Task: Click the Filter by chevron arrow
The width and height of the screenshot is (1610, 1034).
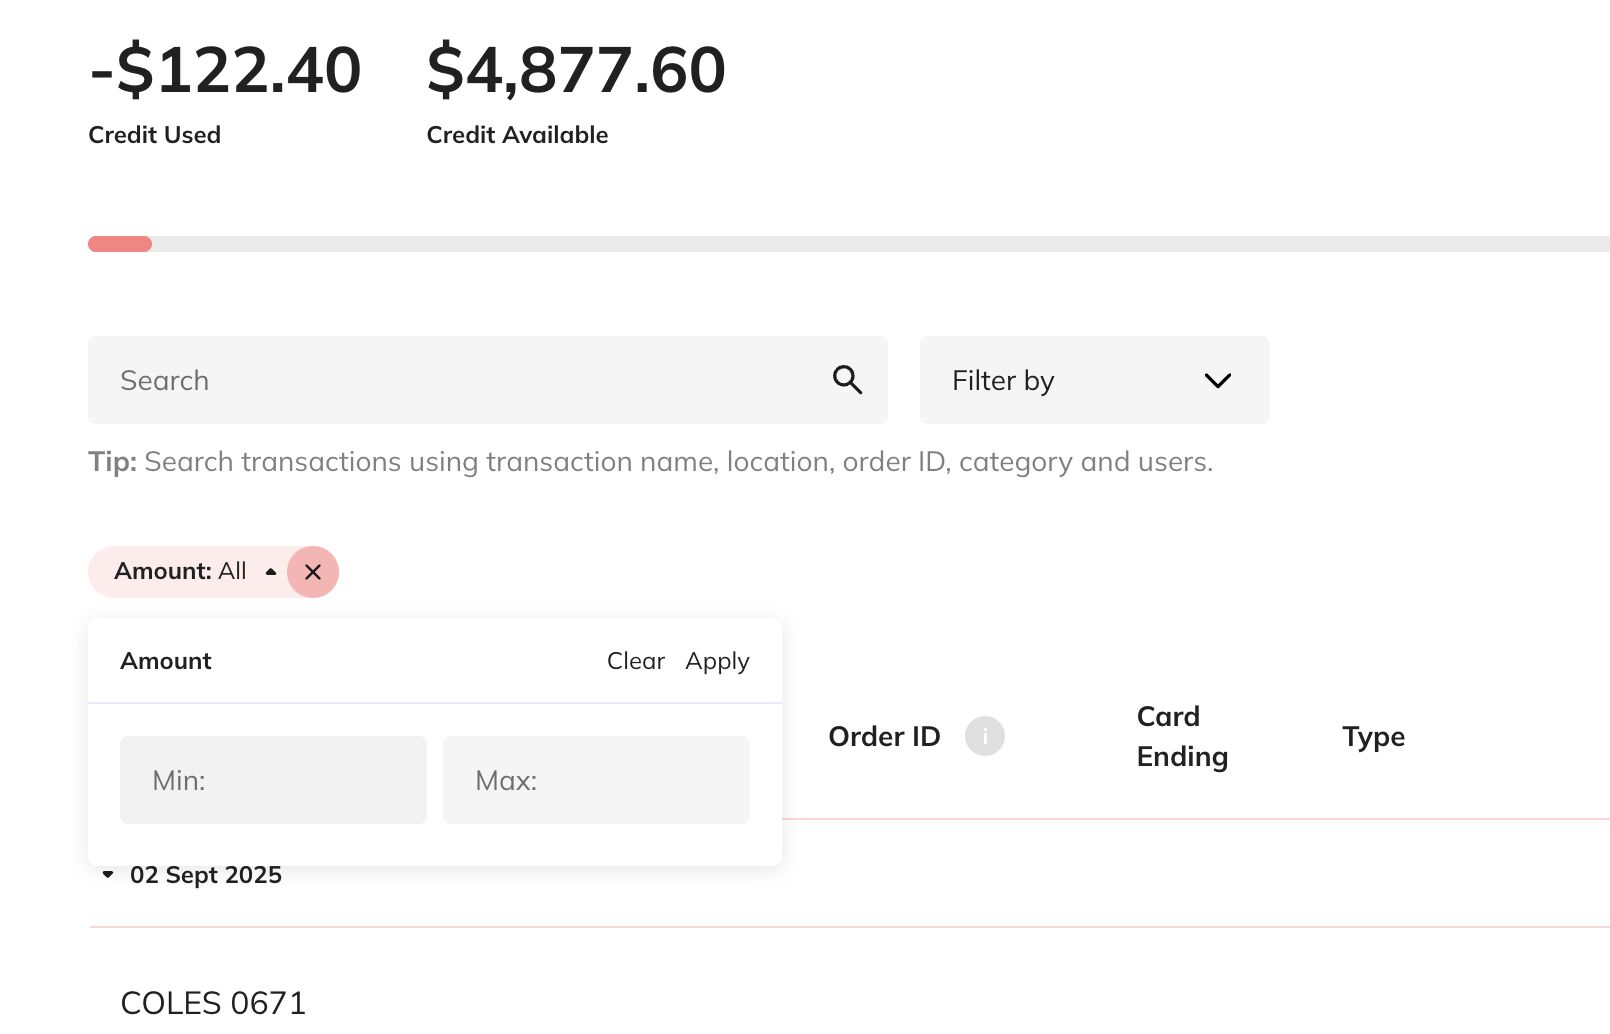Action: pyautogui.click(x=1218, y=381)
